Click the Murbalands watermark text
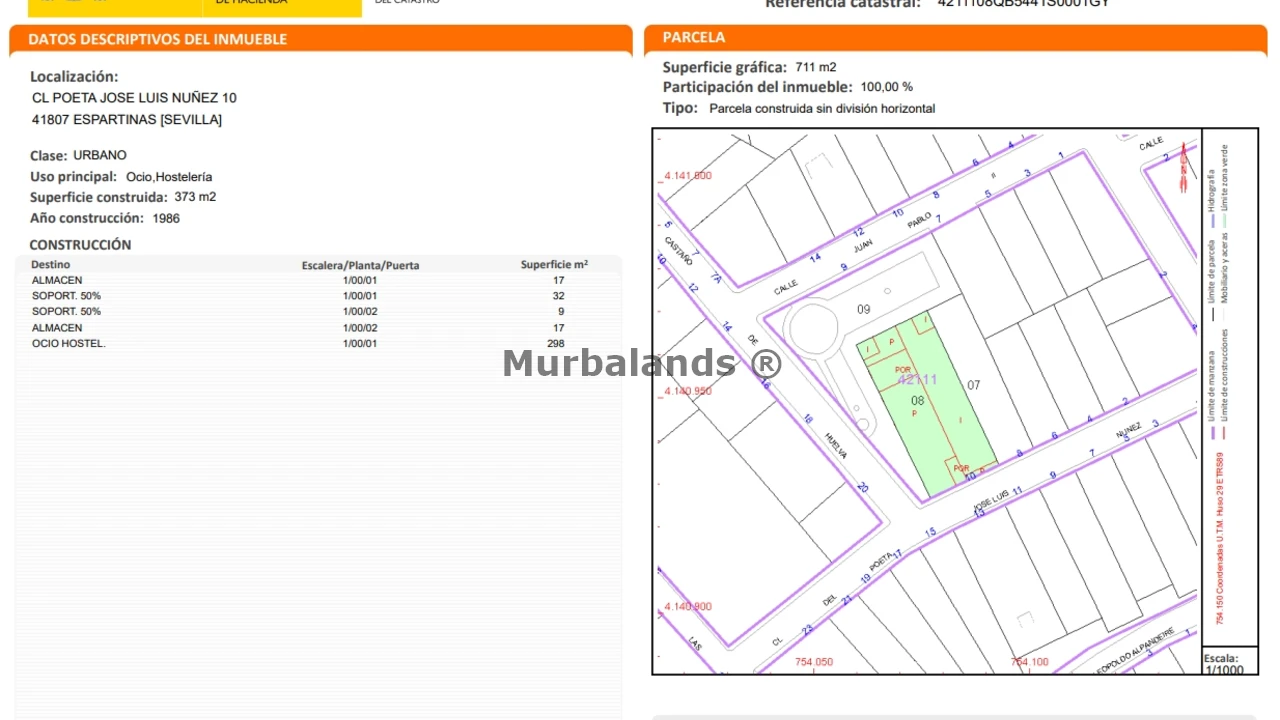 (x=641, y=362)
